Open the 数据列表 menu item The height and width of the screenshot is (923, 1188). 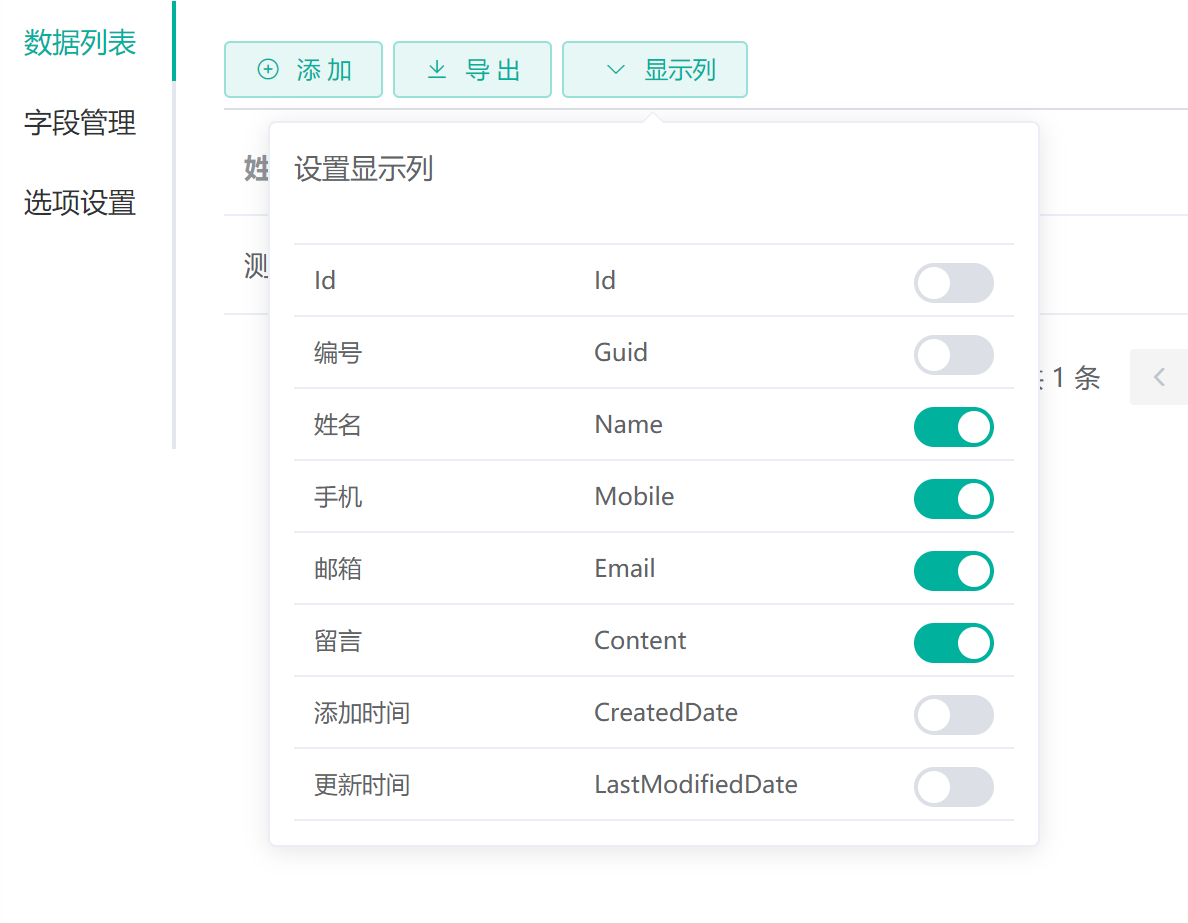pos(80,43)
